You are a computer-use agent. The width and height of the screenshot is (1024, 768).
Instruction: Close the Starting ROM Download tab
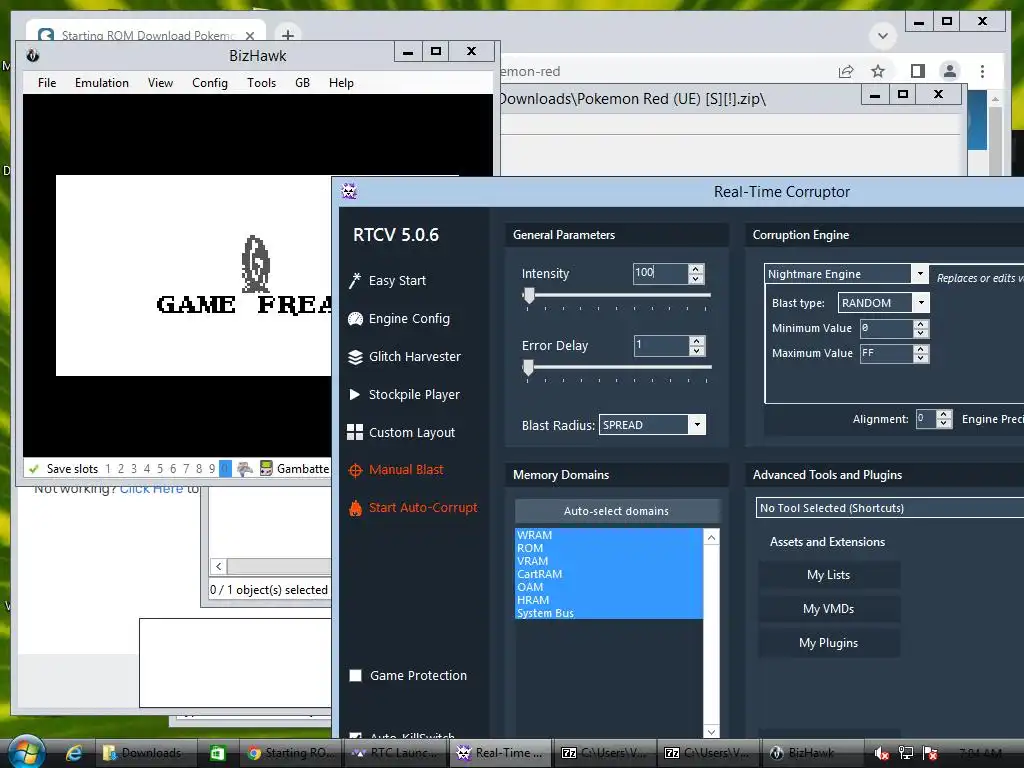(249, 35)
